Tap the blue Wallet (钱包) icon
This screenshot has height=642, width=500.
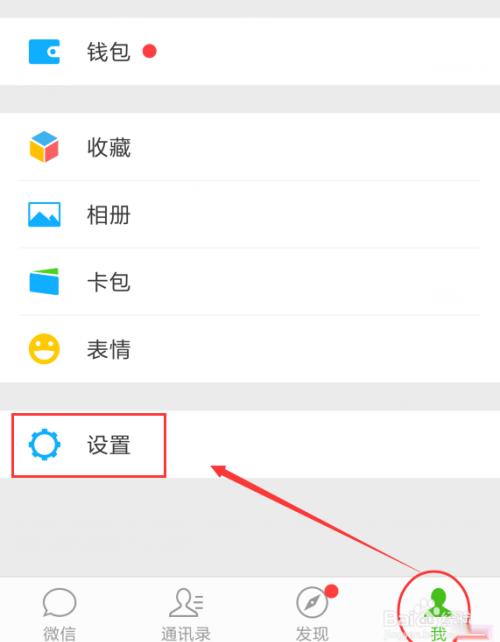(x=44, y=52)
